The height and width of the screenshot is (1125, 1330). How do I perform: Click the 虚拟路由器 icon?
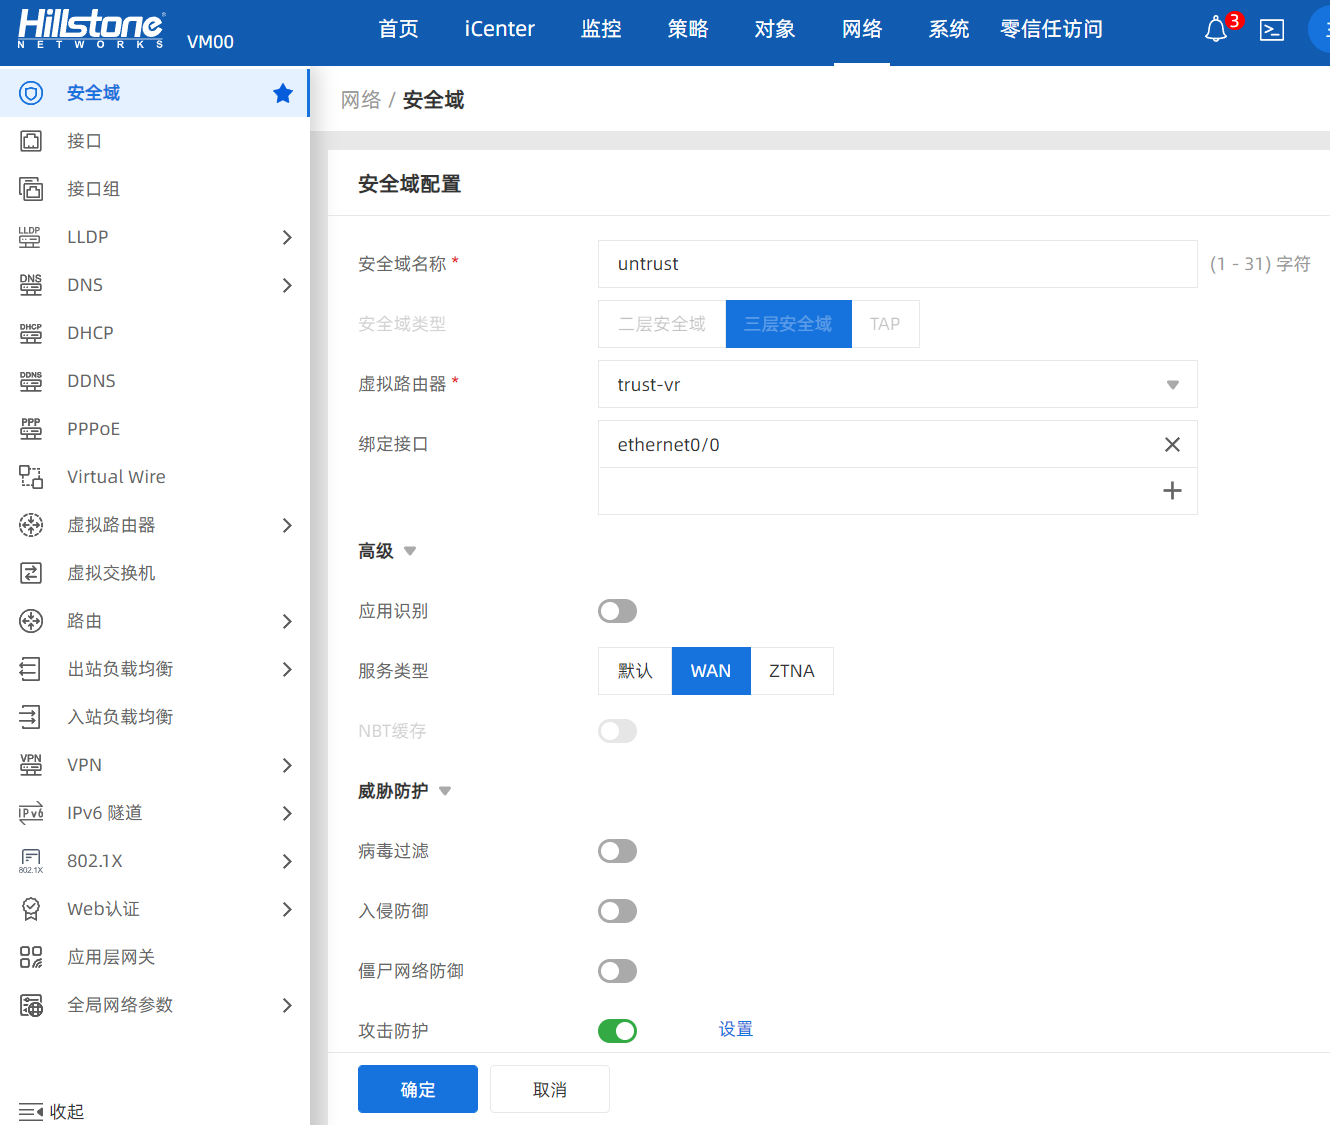[31, 525]
